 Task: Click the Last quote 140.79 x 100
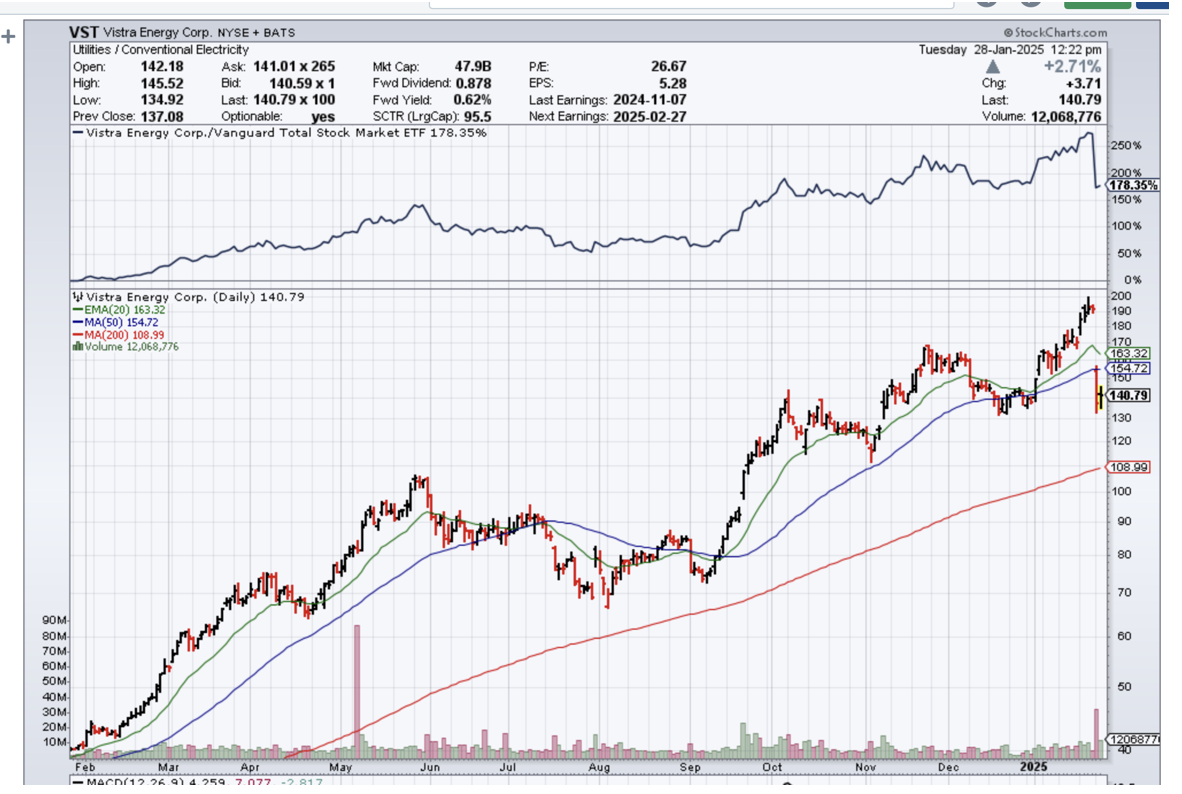[x=294, y=100]
